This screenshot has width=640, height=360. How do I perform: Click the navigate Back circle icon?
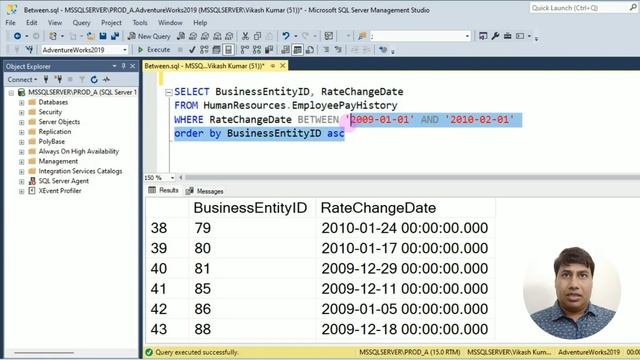point(17,36)
